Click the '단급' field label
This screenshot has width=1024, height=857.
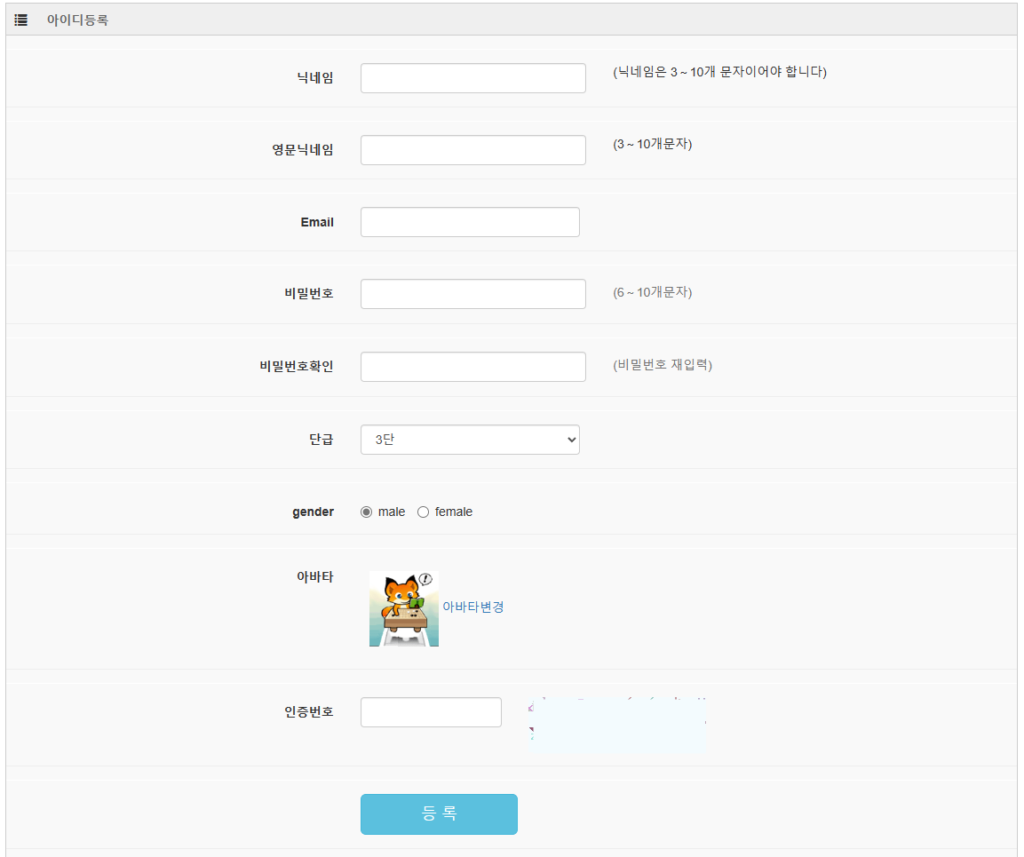321,440
